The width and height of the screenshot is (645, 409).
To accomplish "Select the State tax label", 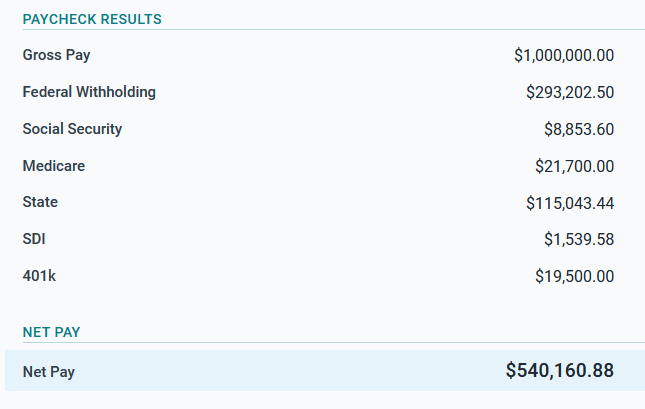I will coord(40,202).
